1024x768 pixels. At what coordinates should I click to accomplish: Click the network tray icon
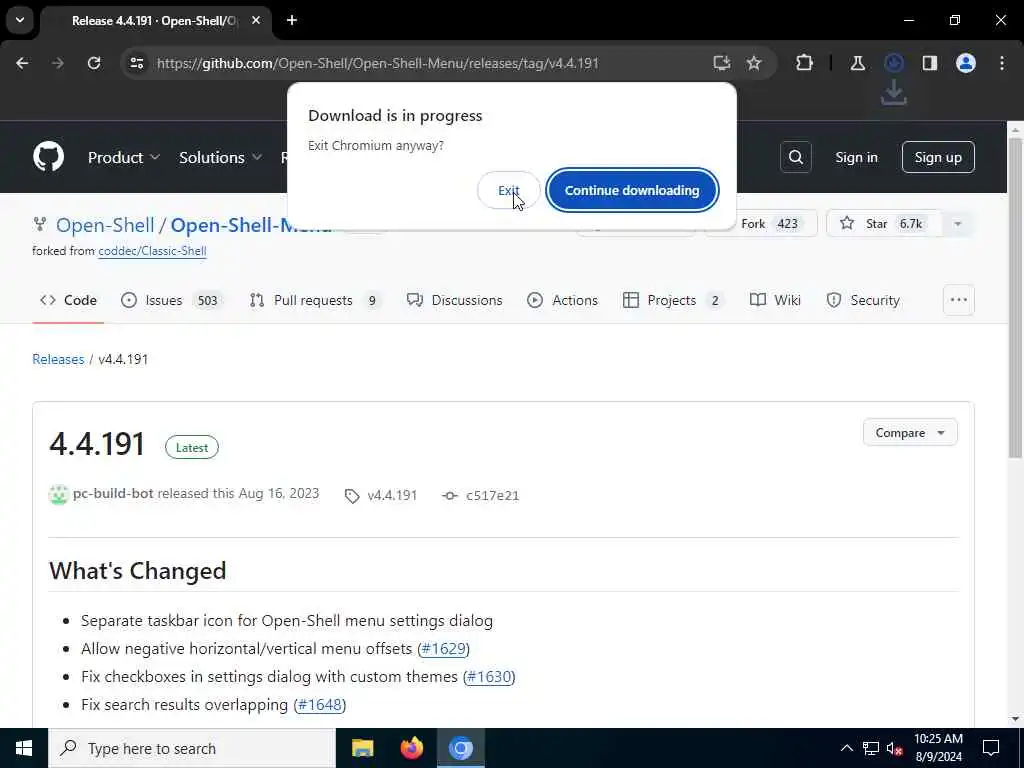point(871,748)
